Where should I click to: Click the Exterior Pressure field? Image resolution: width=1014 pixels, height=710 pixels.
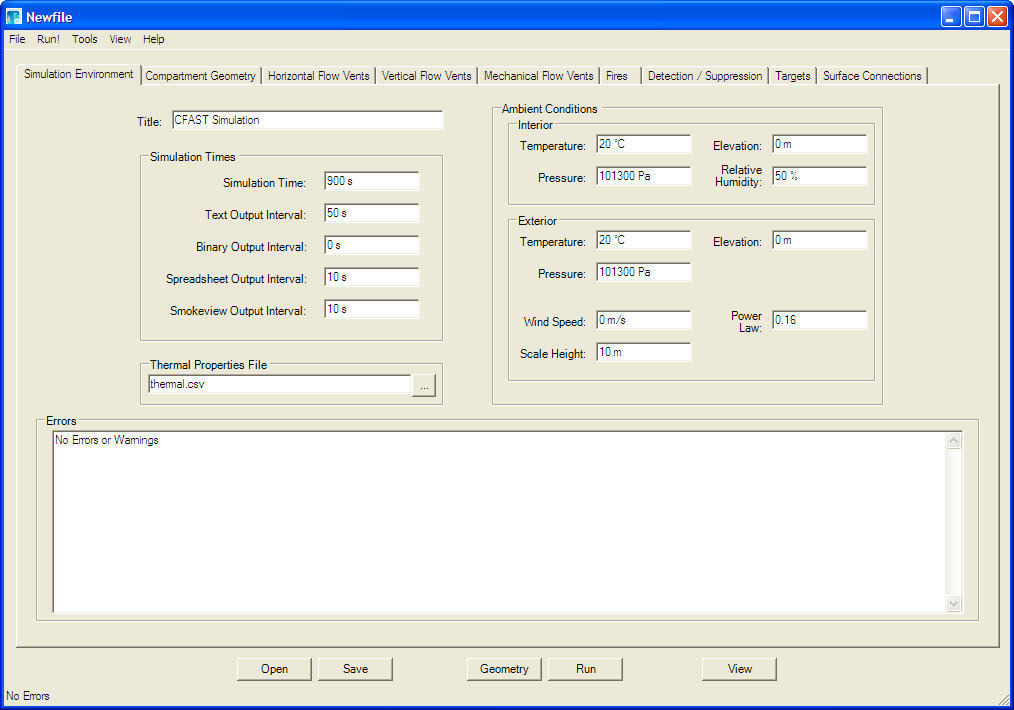[643, 272]
